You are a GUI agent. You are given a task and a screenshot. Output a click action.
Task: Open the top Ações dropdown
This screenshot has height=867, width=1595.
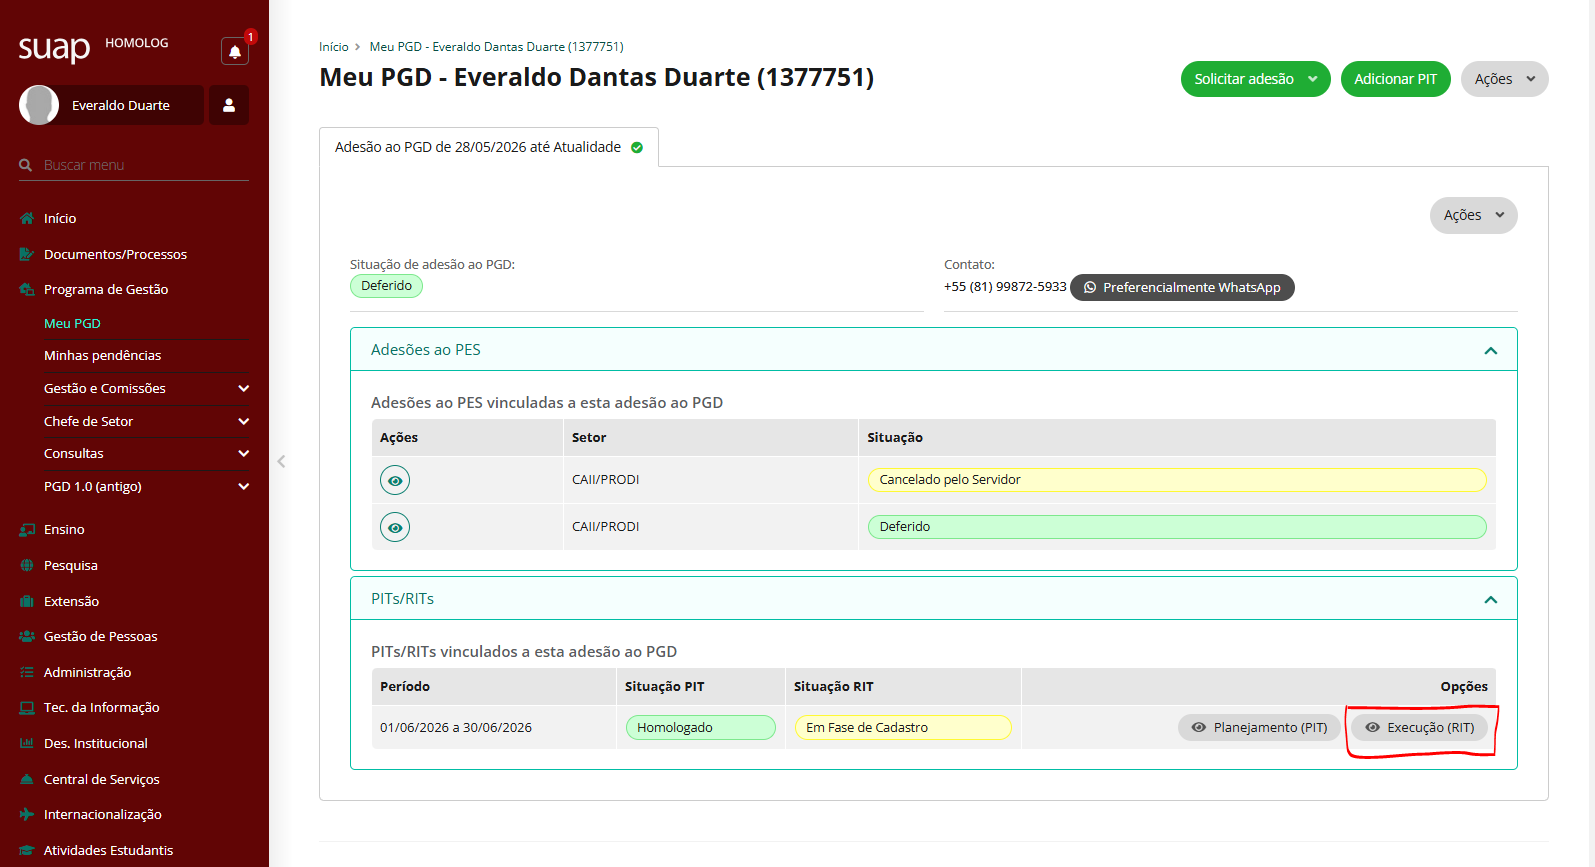click(1504, 79)
